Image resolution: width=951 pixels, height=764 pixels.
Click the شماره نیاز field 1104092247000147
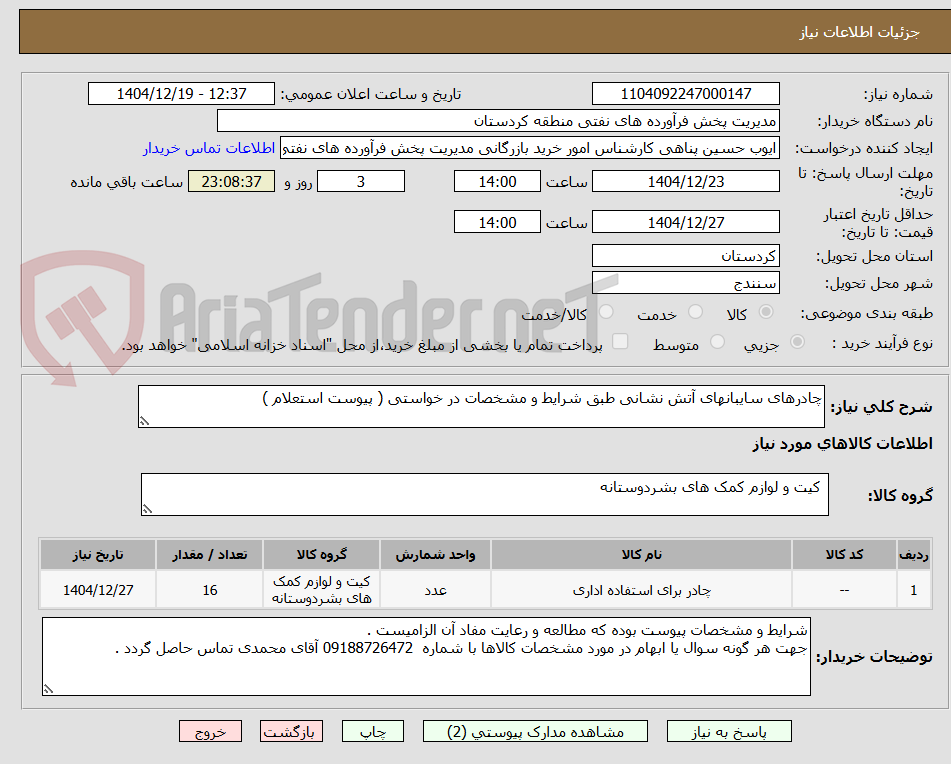click(685, 94)
